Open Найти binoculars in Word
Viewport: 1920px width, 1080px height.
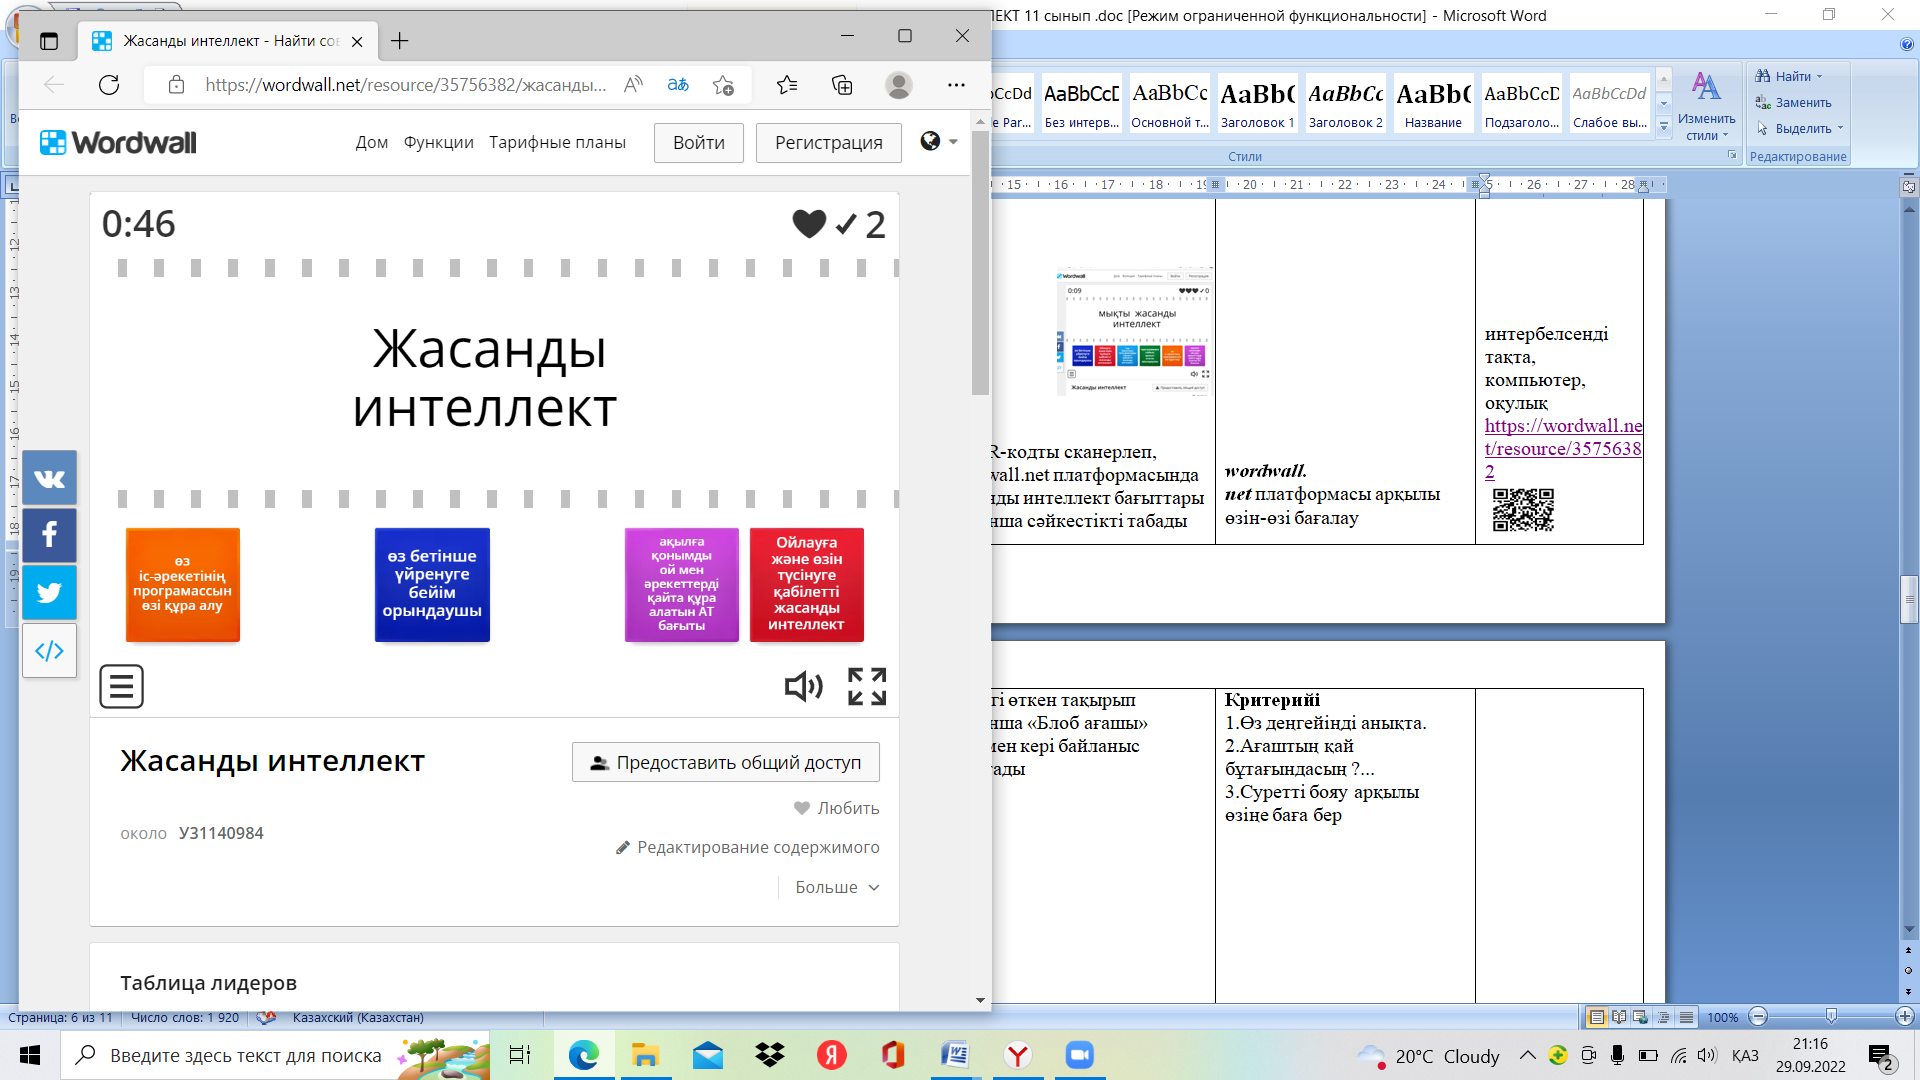(x=1785, y=76)
